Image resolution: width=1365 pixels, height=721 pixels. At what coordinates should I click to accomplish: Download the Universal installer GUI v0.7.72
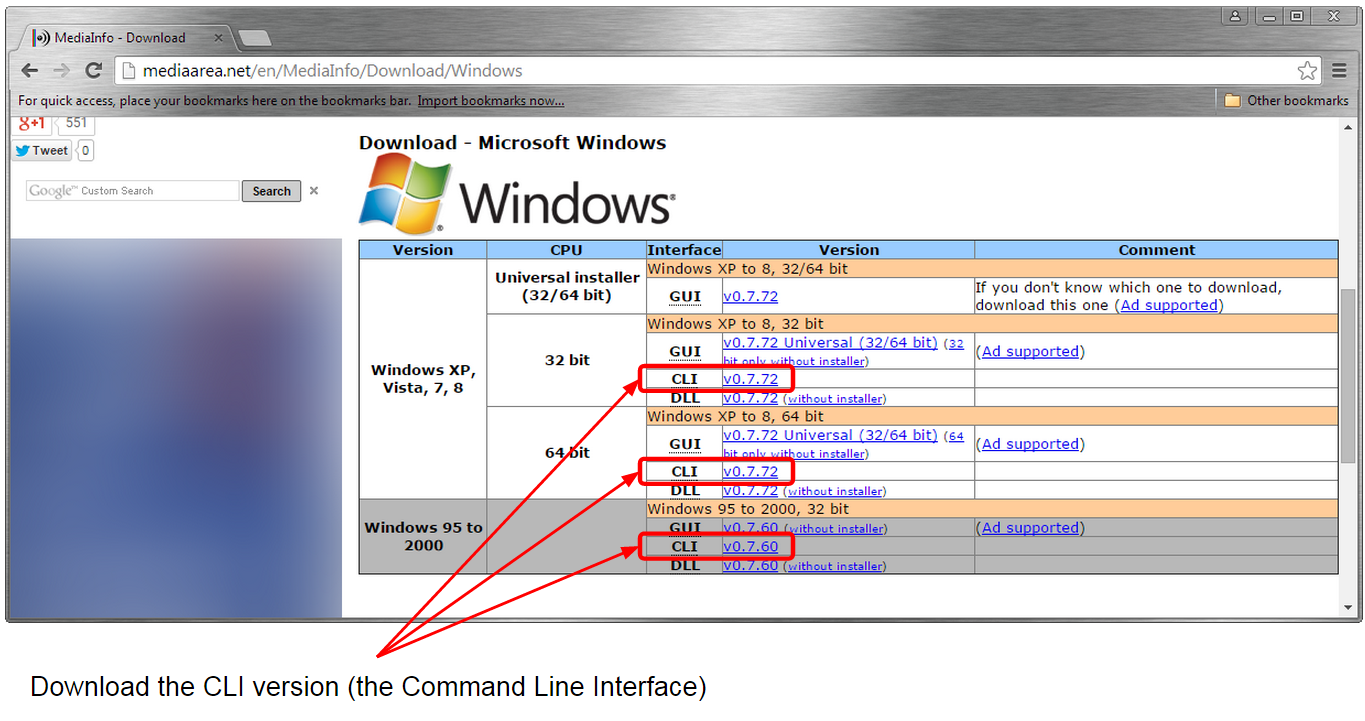tap(750, 296)
